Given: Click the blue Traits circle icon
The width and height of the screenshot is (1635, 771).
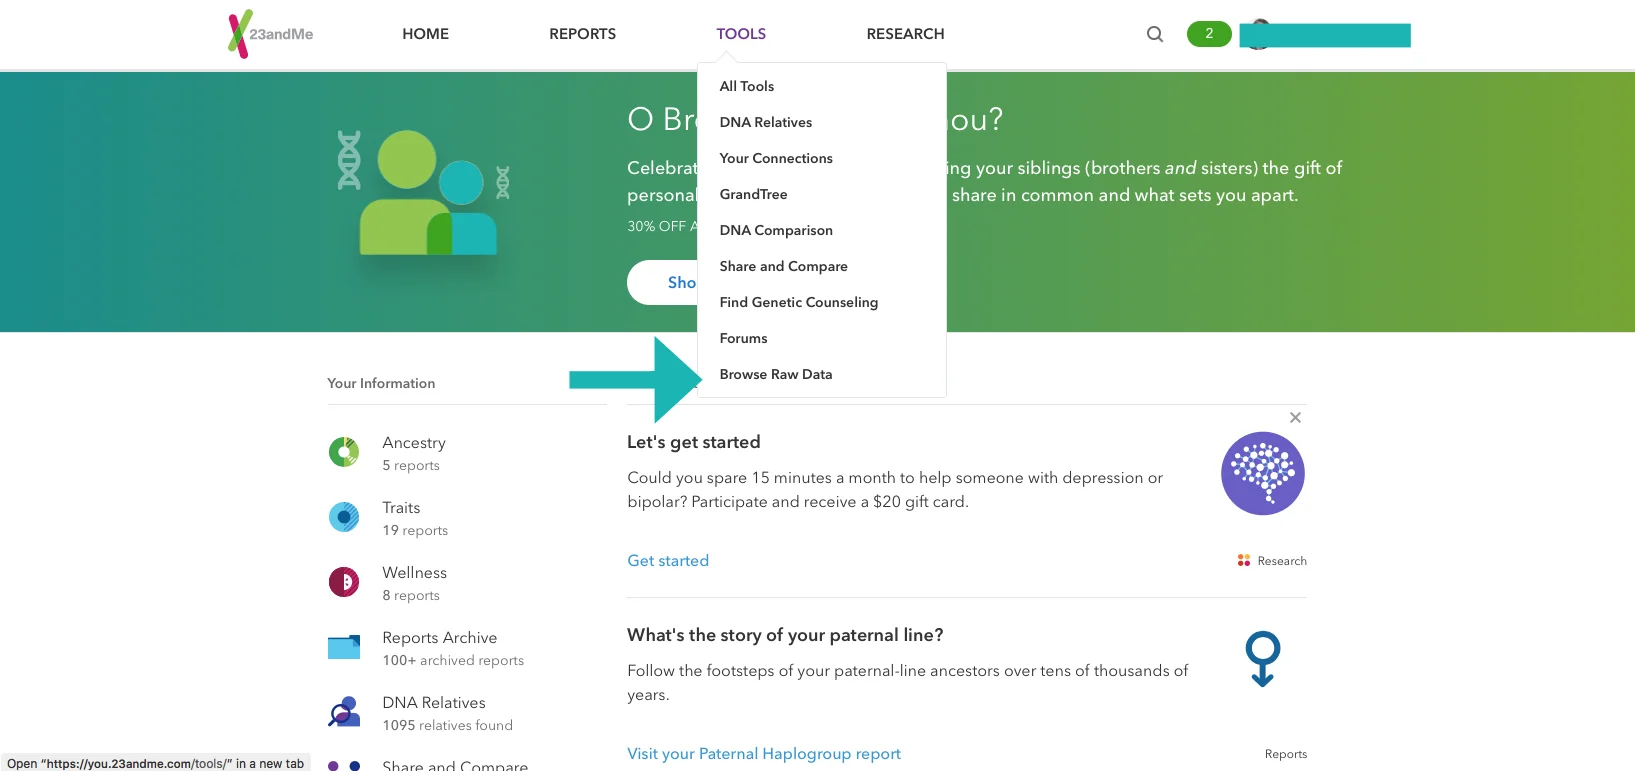Looking at the screenshot, I should [344, 517].
